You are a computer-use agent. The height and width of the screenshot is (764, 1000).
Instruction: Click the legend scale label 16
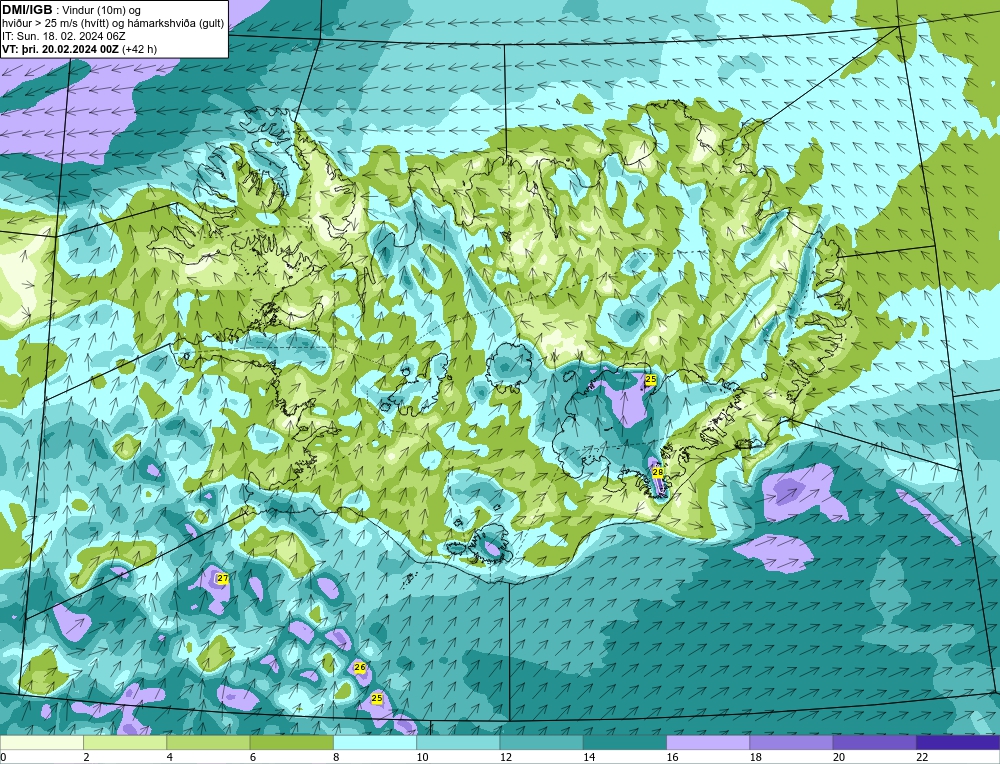click(x=672, y=757)
